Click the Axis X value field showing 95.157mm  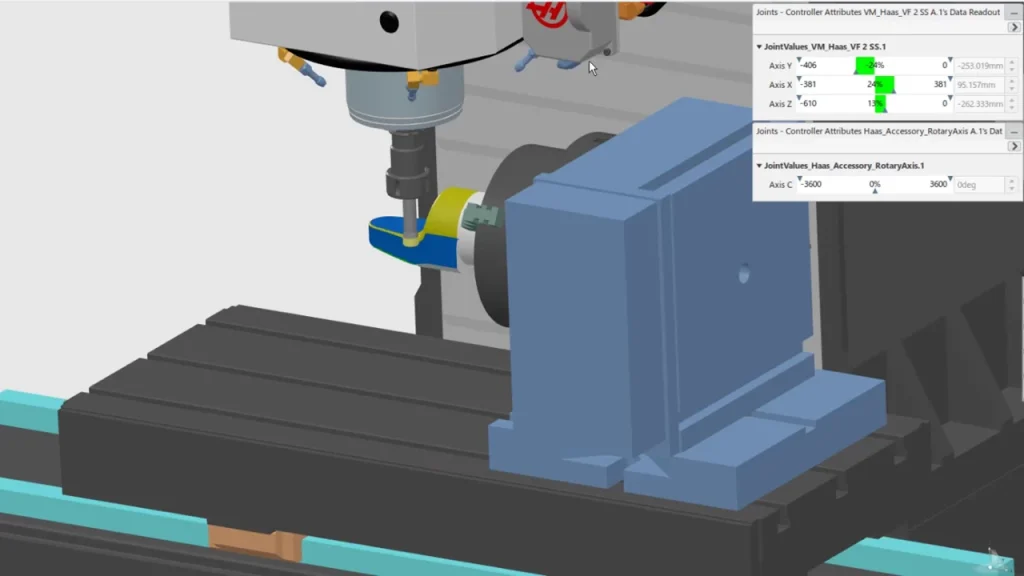point(979,85)
